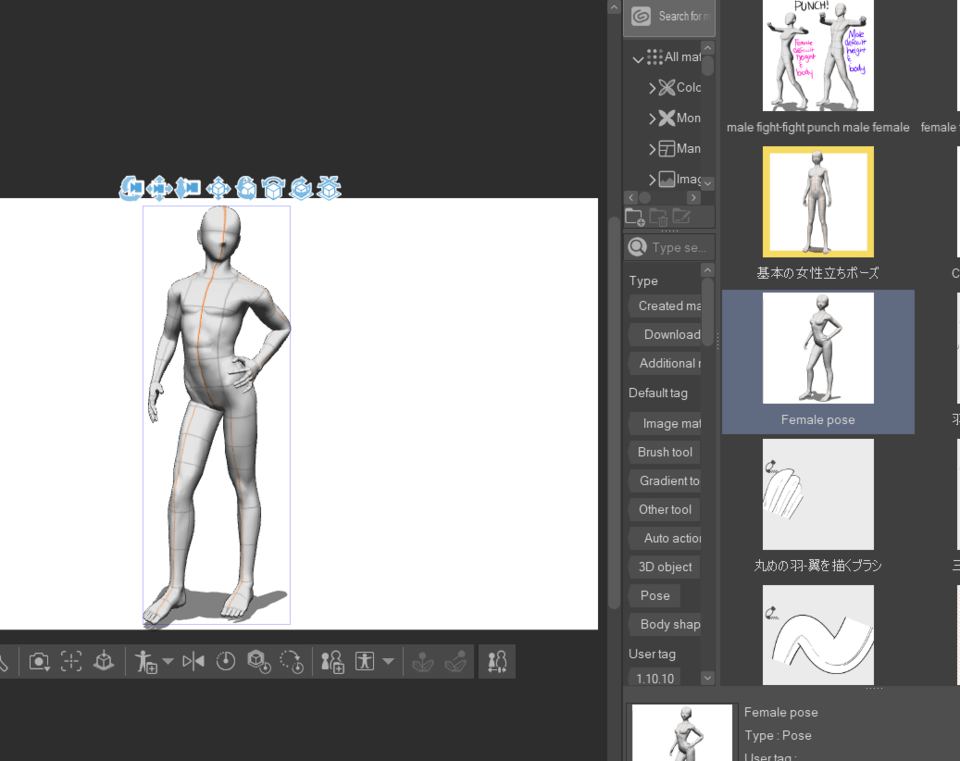Select the pan camera manipulator icon
This screenshot has width=960, height=761.
[x=159, y=188]
